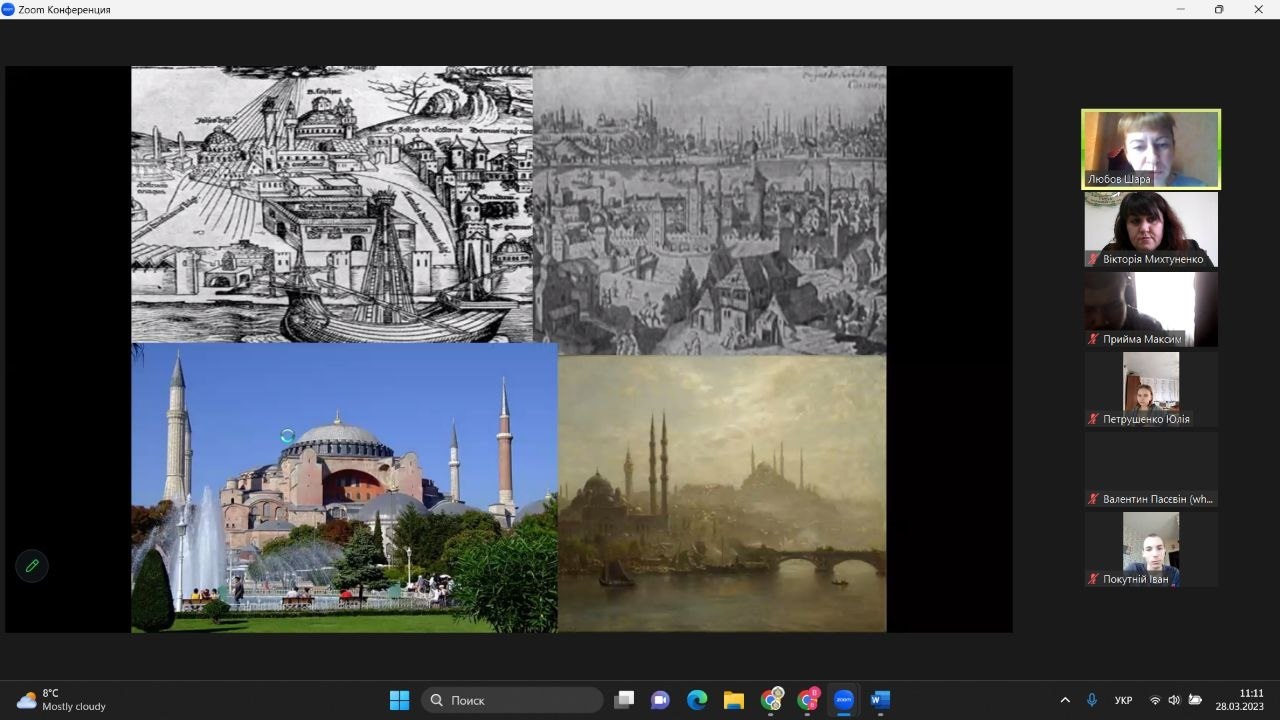
Task: Open the Chrome icon with pink badge
Action: pos(808,700)
